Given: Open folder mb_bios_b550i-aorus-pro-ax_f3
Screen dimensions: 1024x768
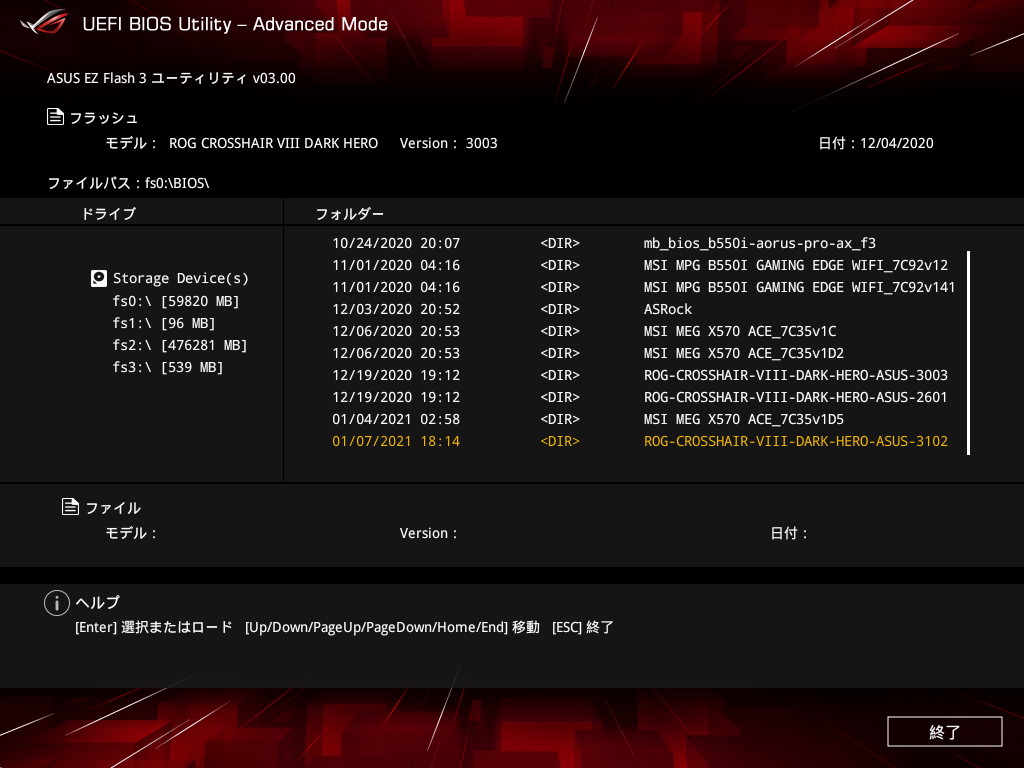Looking at the screenshot, I should [x=760, y=244].
